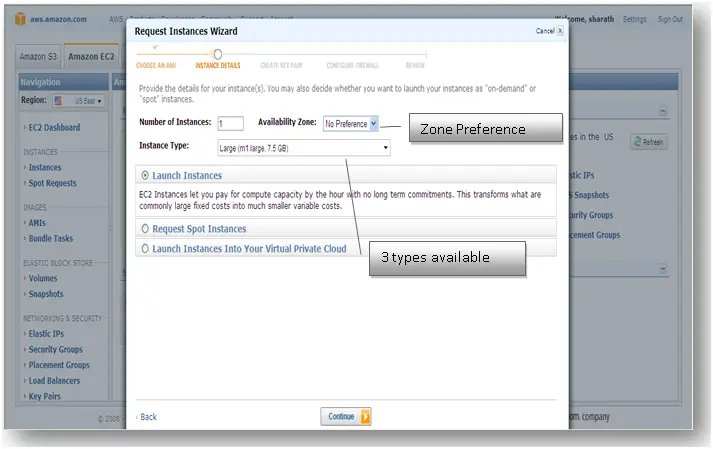Image resolution: width=713 pixels, height=449 pixels.
Task: Click the AWS logo icon
Action: (20, 19)
